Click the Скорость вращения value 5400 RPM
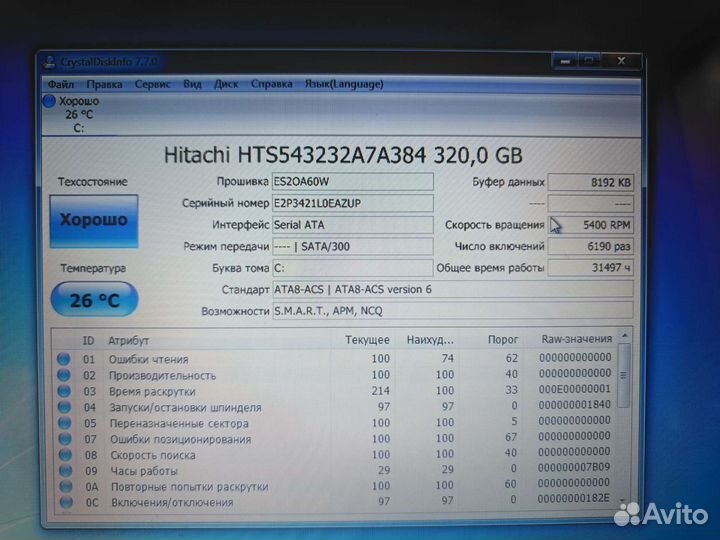720x540 pixels. pyautogui.click(x=591, y=225)
